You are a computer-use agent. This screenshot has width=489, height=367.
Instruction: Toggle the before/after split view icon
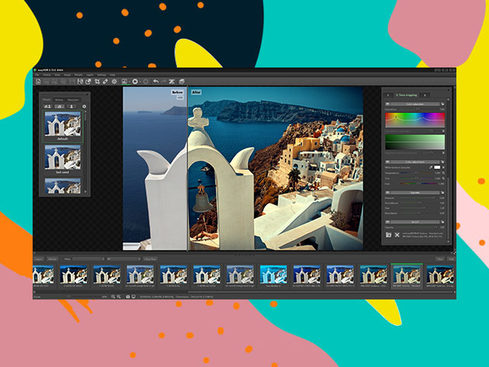(x=124, y=81)
